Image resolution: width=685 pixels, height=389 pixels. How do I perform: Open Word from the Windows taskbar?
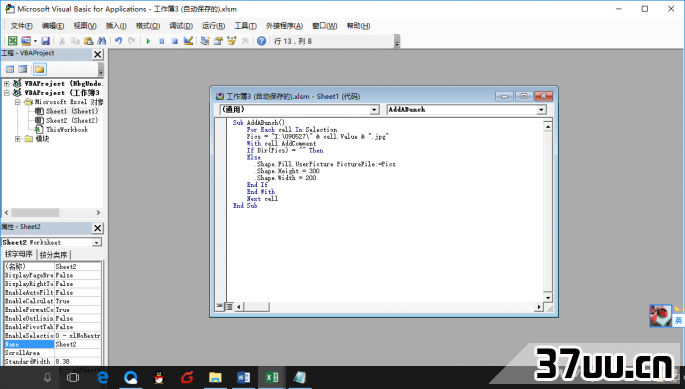pyautogui.click(x=243, y=377)
